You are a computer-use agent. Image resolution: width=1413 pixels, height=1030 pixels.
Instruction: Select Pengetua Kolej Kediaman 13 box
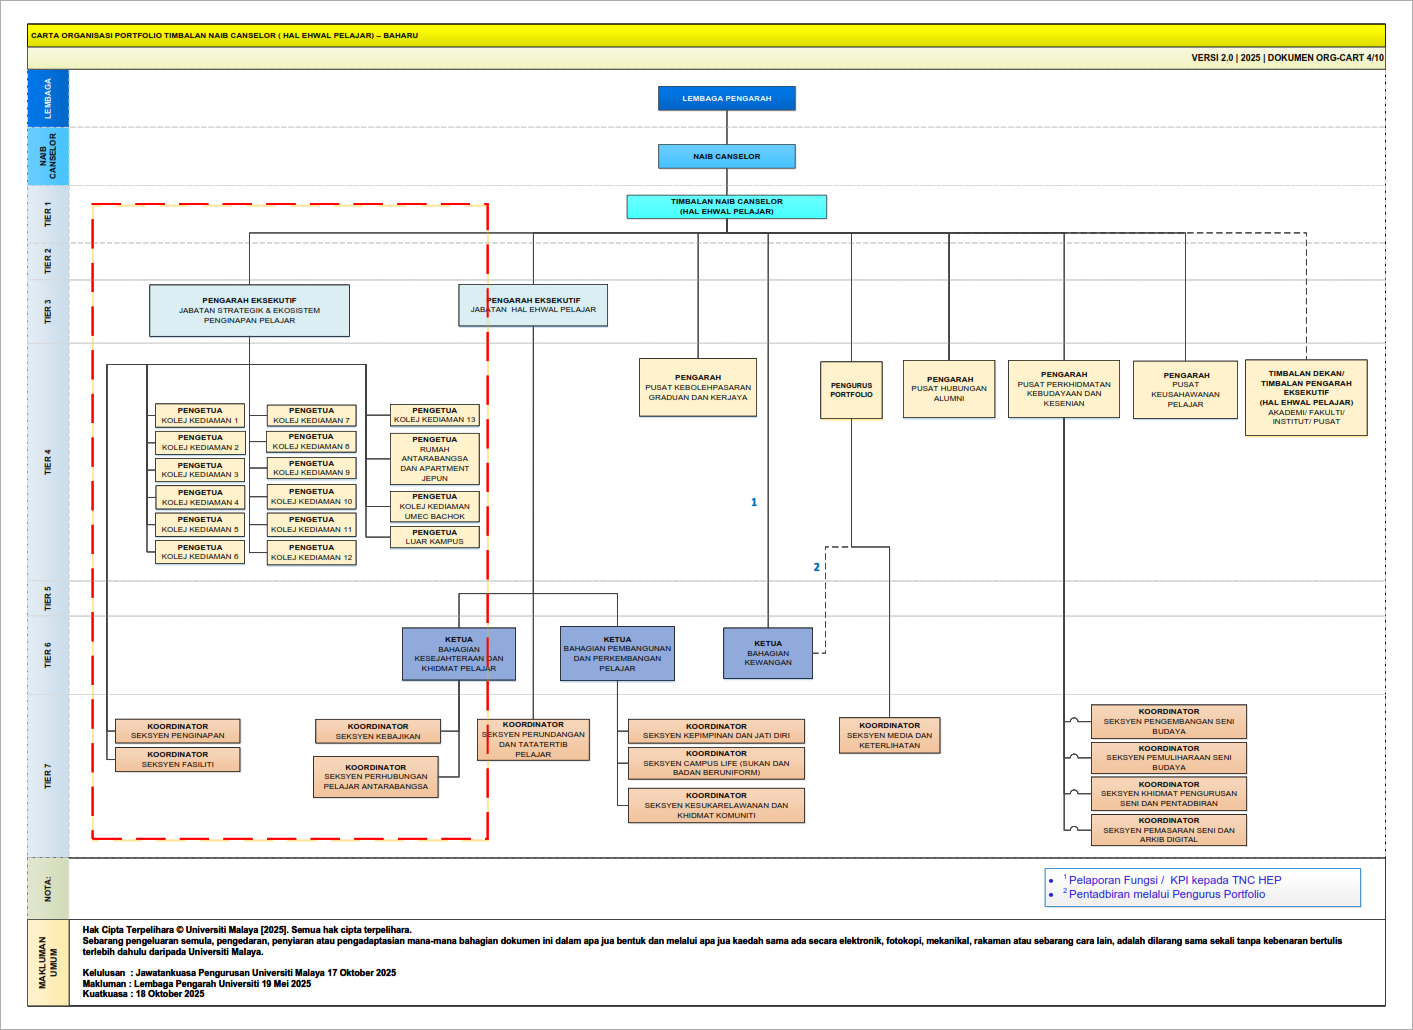pos(434,415)
